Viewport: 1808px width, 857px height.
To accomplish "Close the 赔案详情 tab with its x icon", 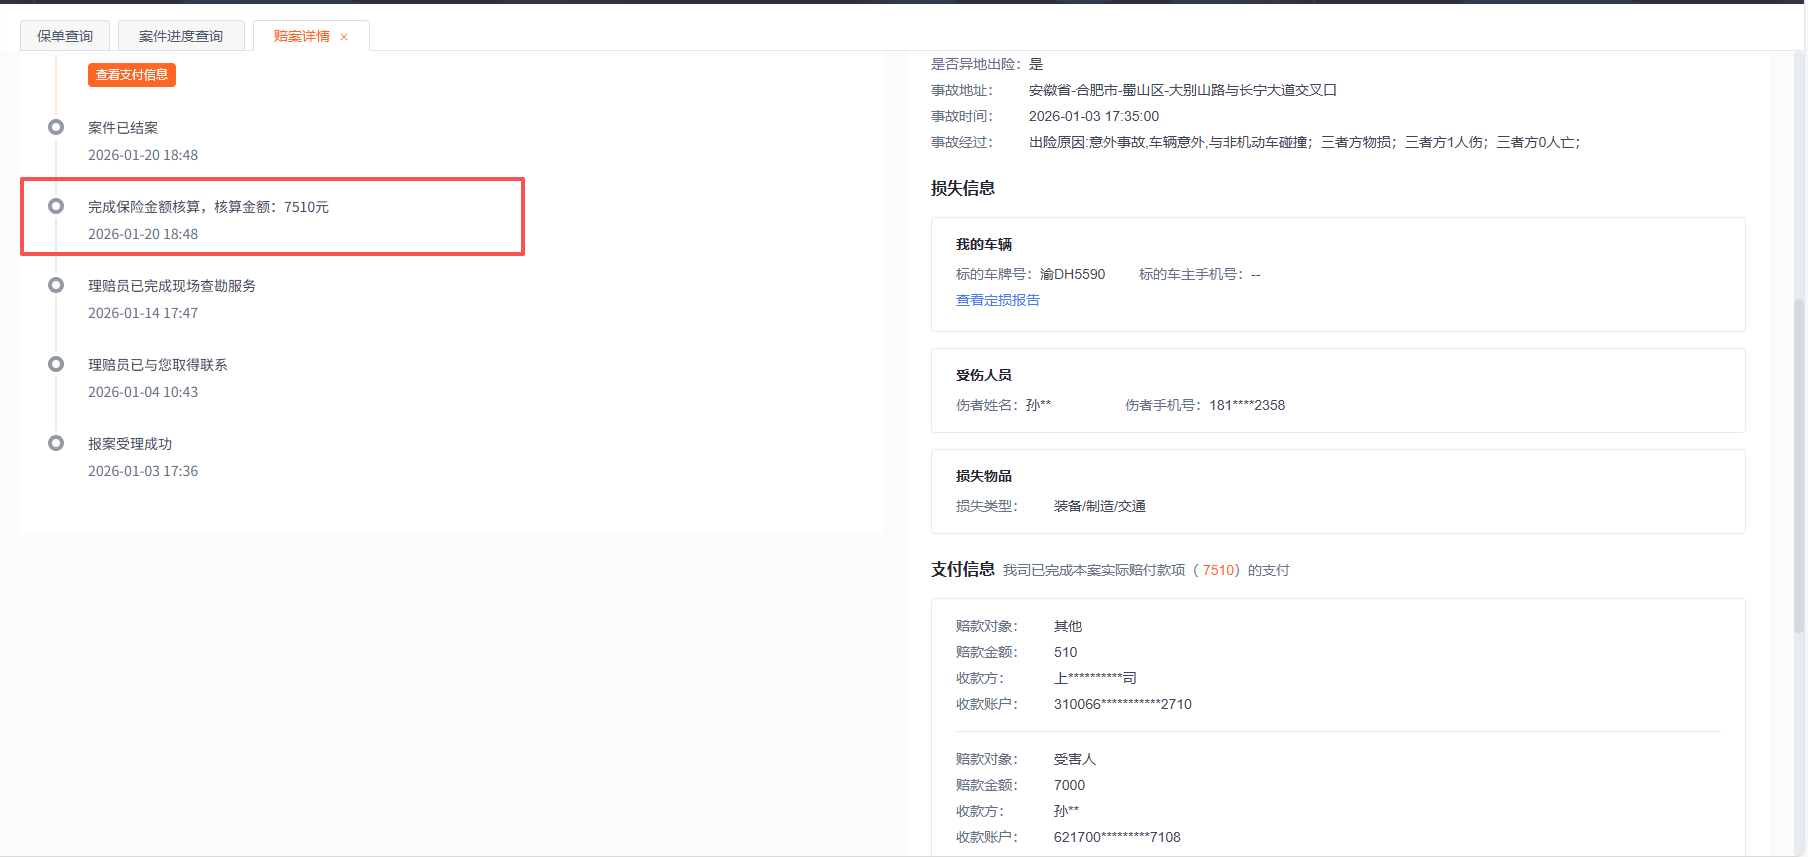I will [x=344, y=37].
